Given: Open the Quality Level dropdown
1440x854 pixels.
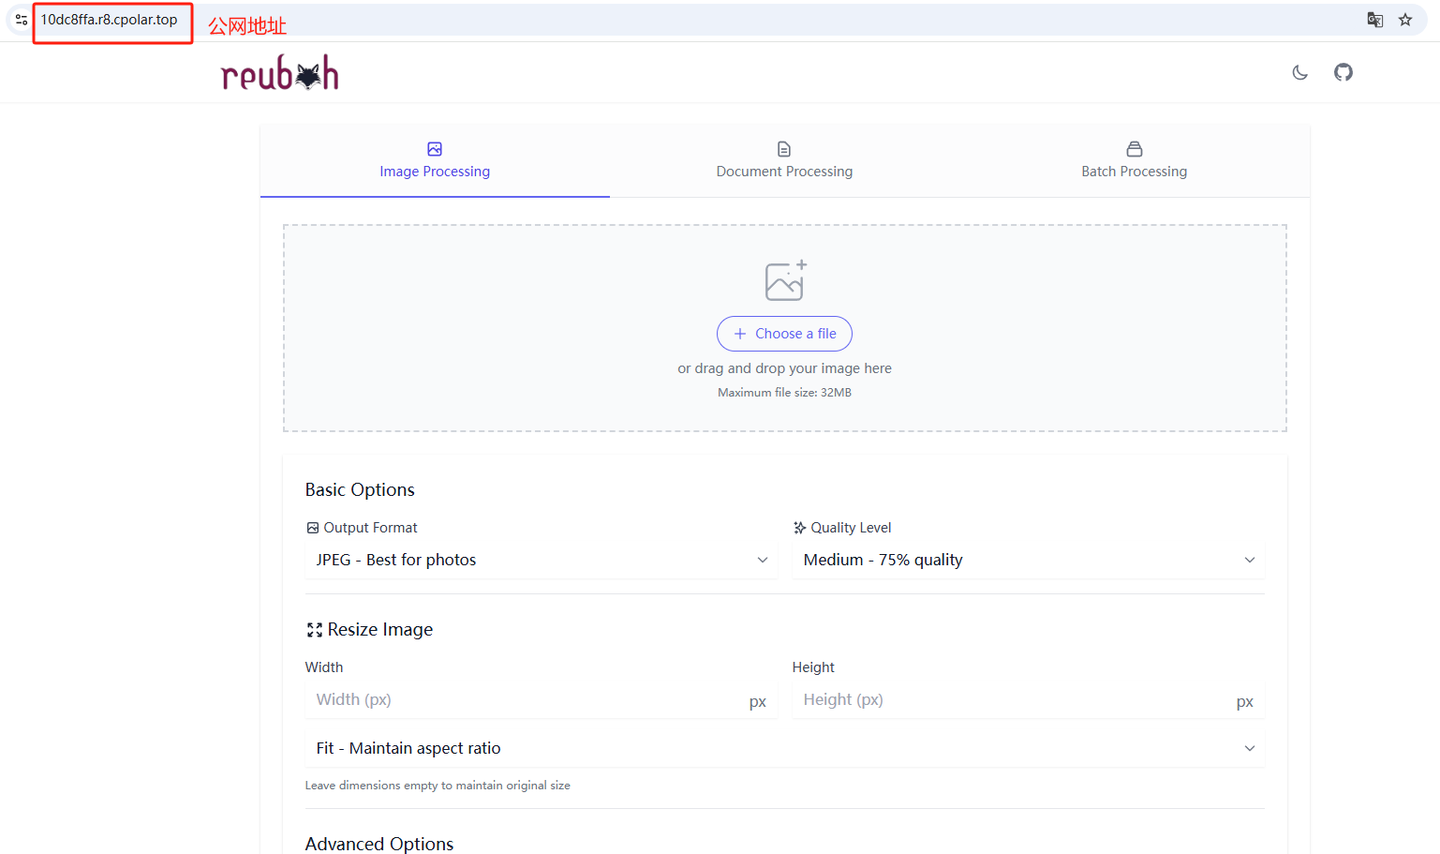Looking at the screenshot, I should coord(1028,559).
